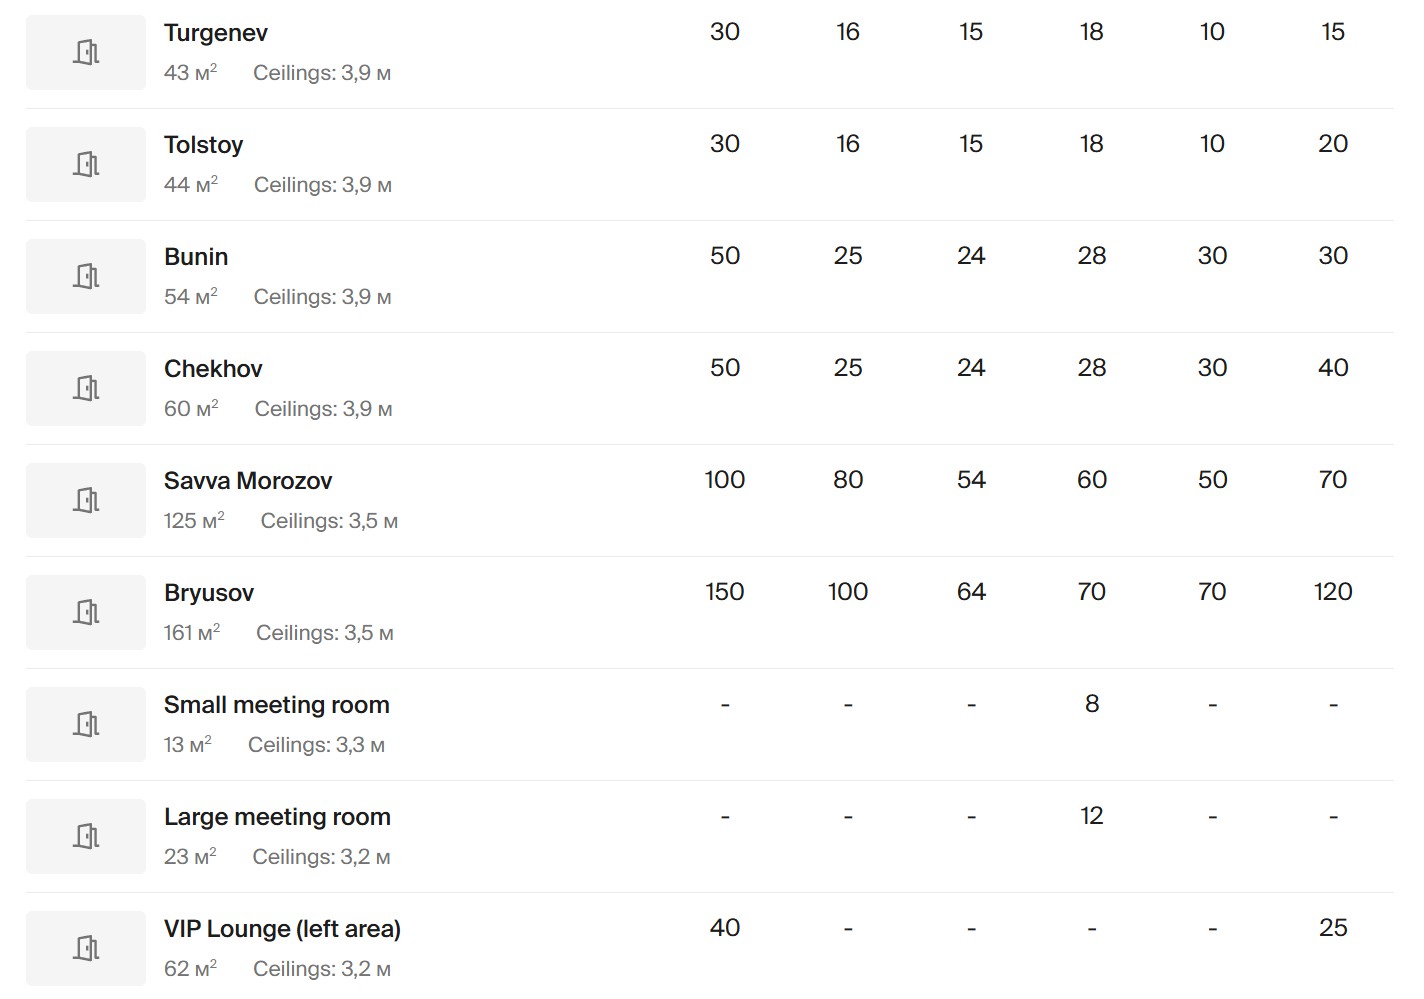Click the Chekhov room title
This screenshot has width=1424, height=999.
tap(213, 369)
